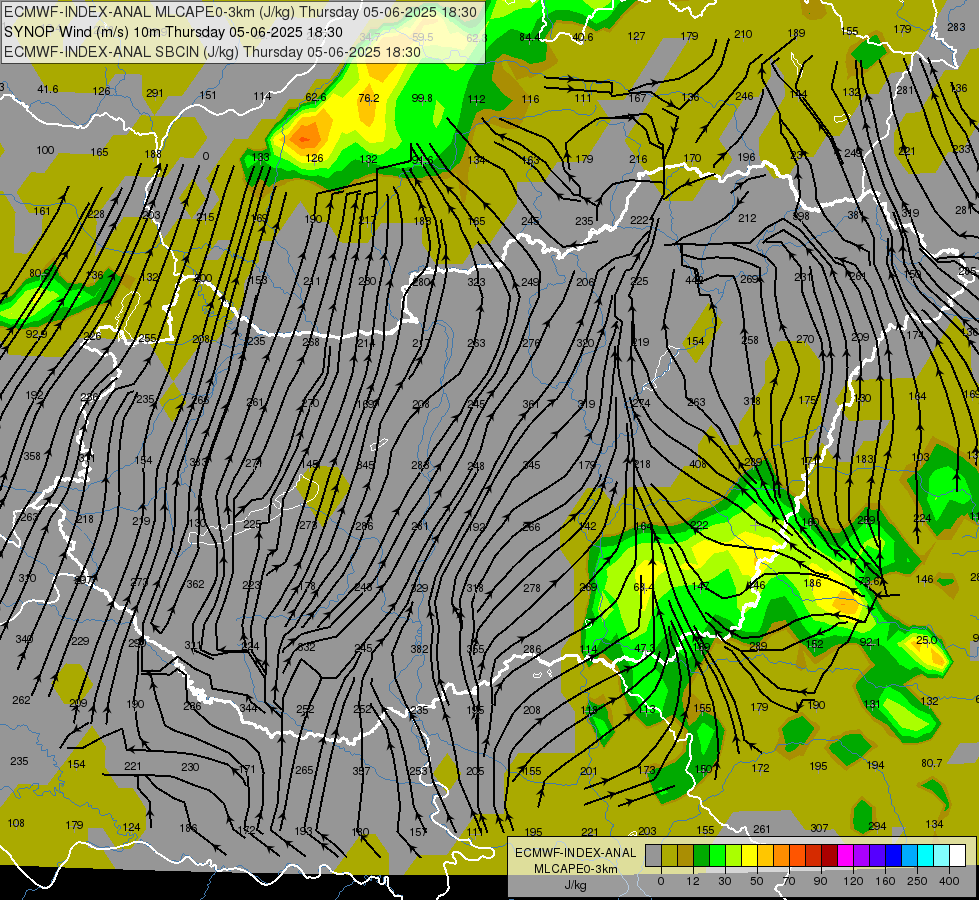
Task: Click the map value 63.4
Action: (x=644, y=587)
